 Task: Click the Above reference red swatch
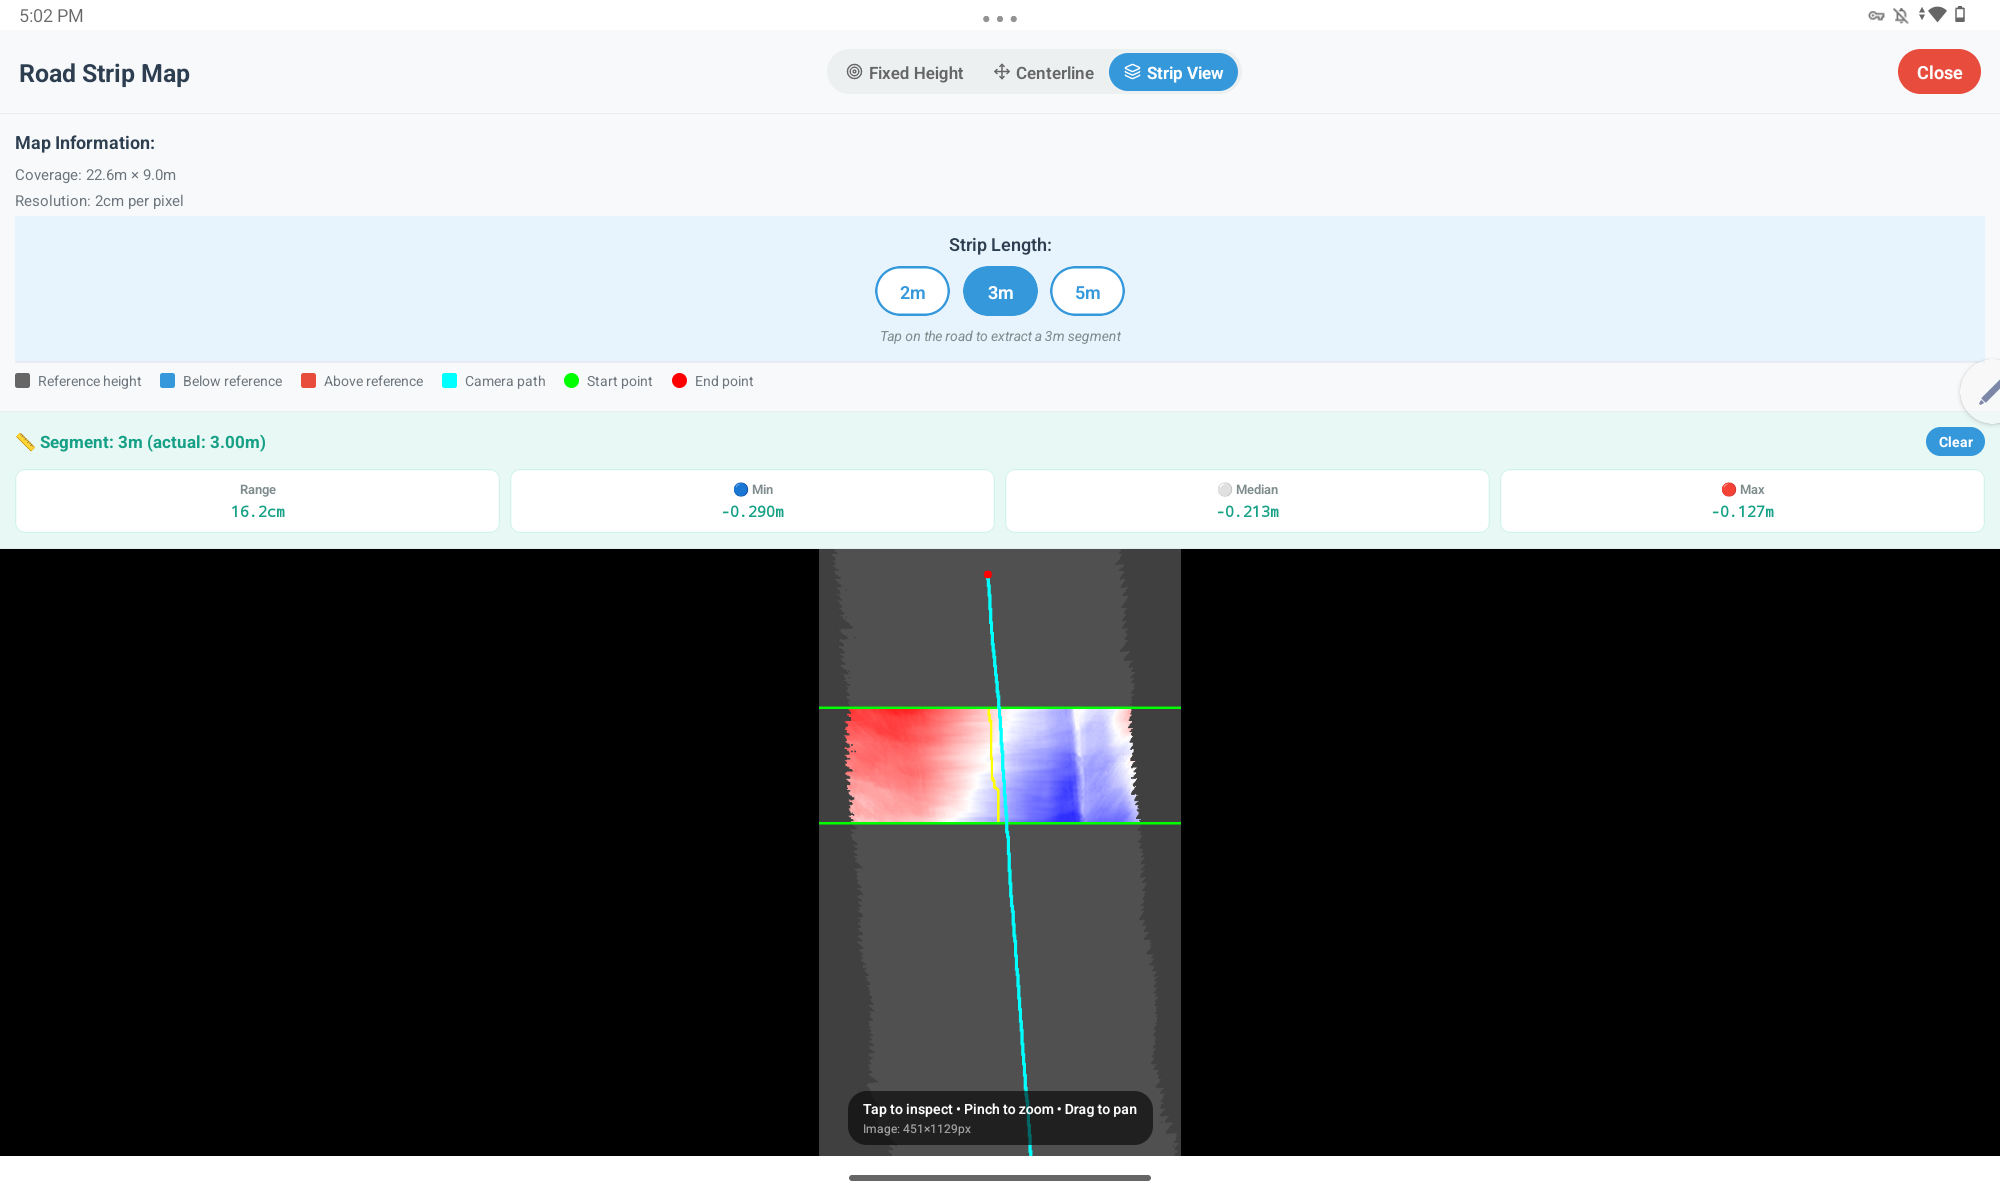click(309, 381)
